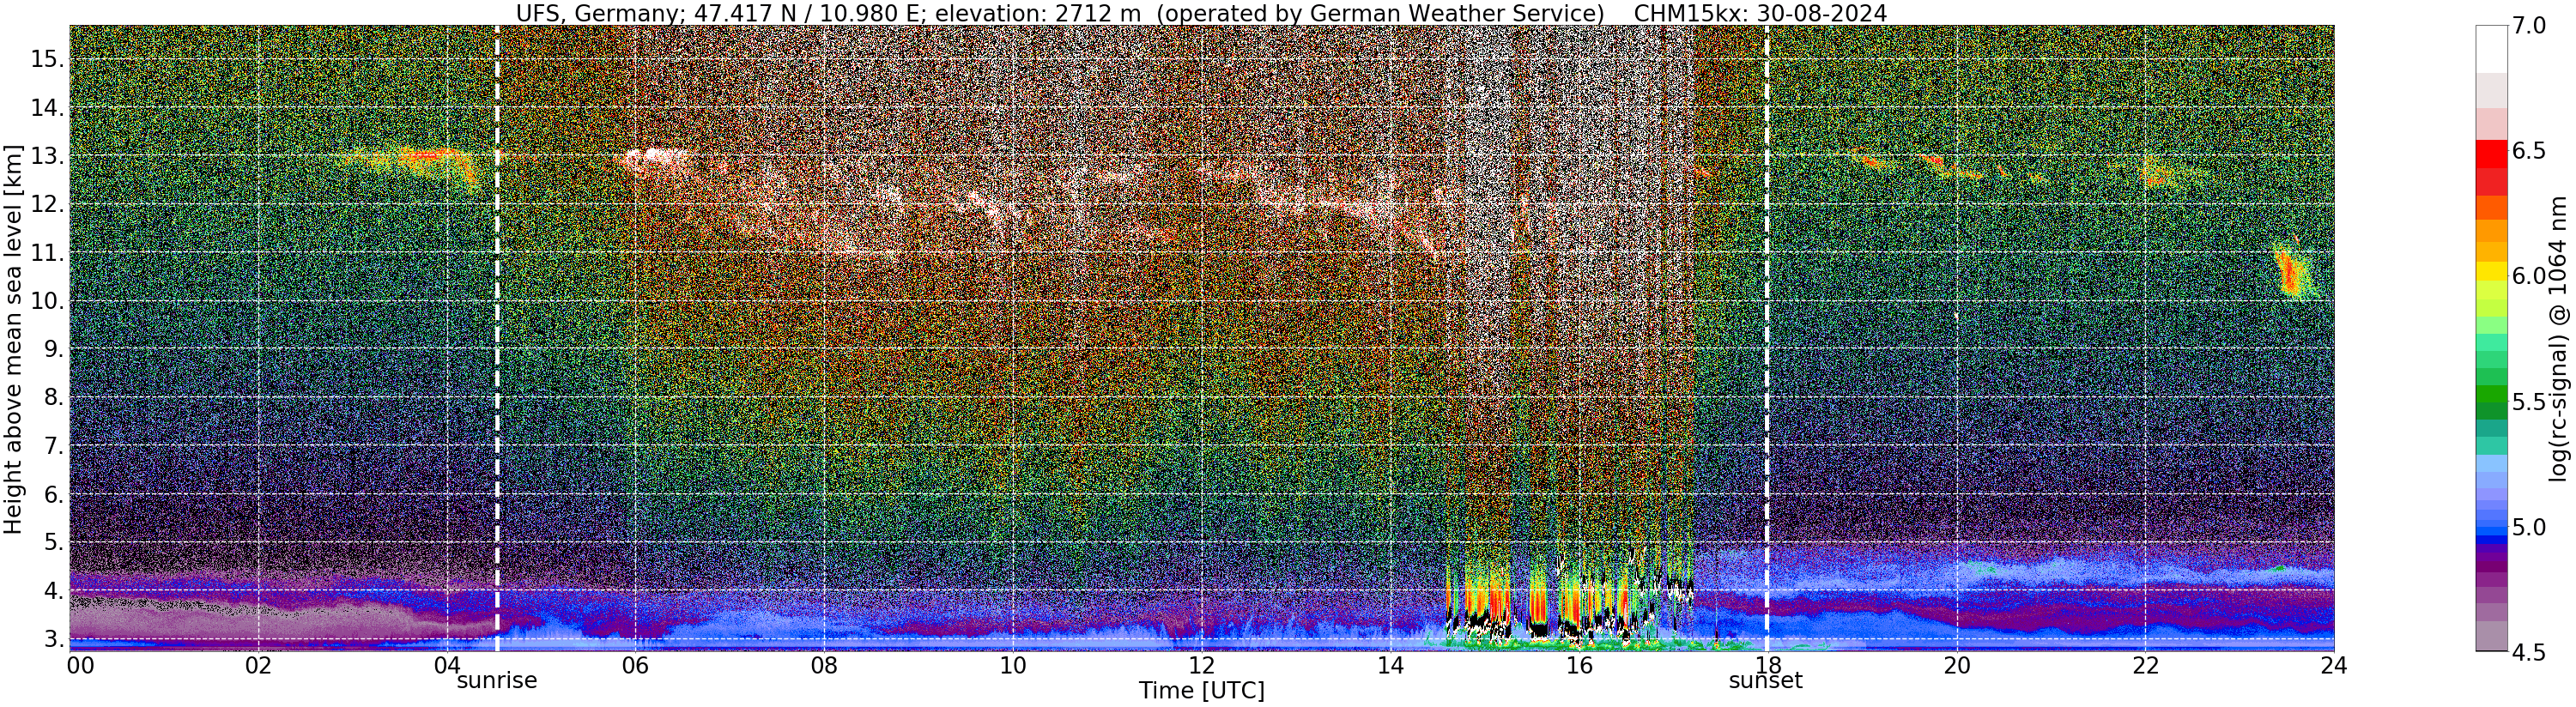The width and height of the screenshot is (2576, 707).
Task: Click the yellow segment of the colorbar
Action: tap(2491, 271)
